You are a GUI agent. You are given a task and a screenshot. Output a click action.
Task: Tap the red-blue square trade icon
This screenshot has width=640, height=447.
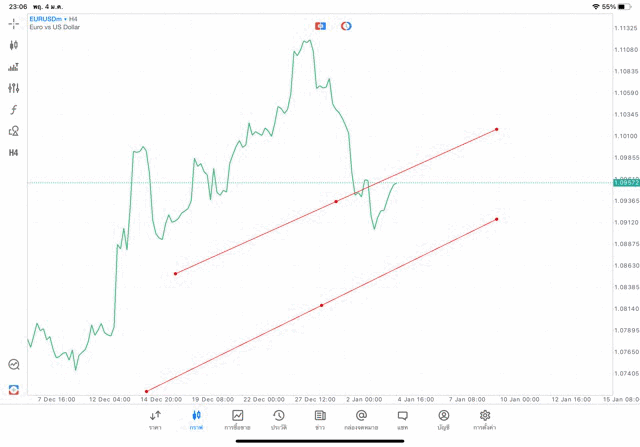point(320,26)
